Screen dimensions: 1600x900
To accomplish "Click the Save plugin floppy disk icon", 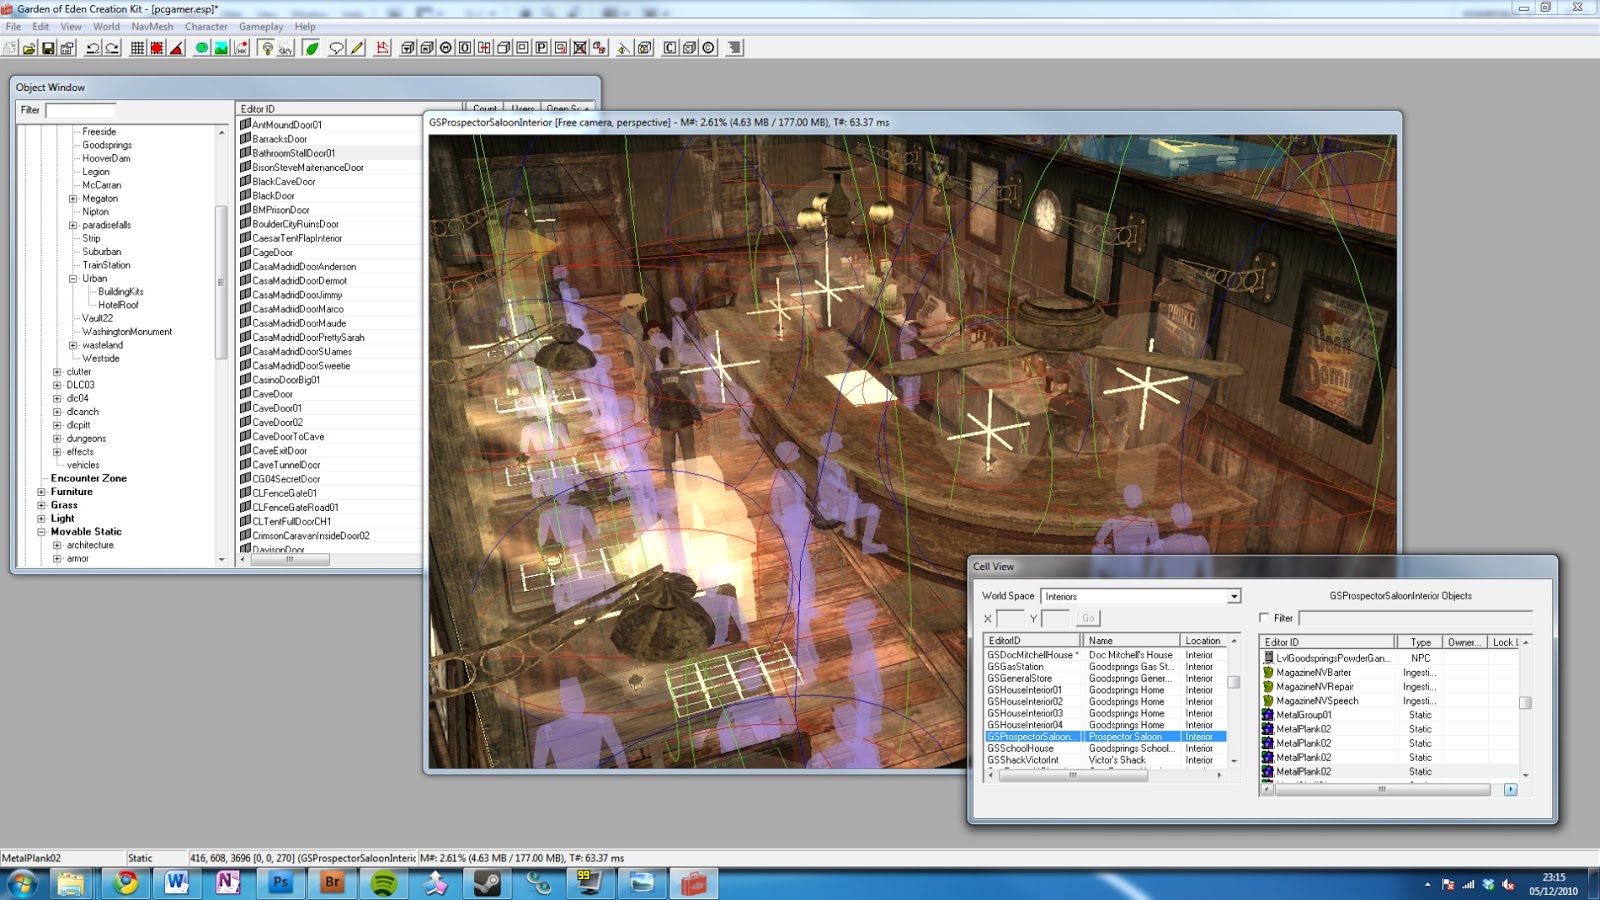I will point(47,48).
